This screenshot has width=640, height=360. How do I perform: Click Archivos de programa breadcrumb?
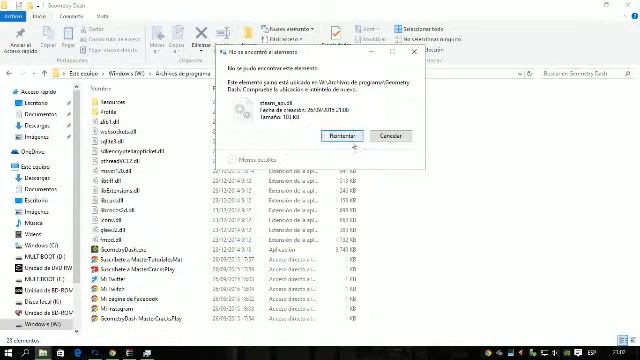[x=183, y=74]
